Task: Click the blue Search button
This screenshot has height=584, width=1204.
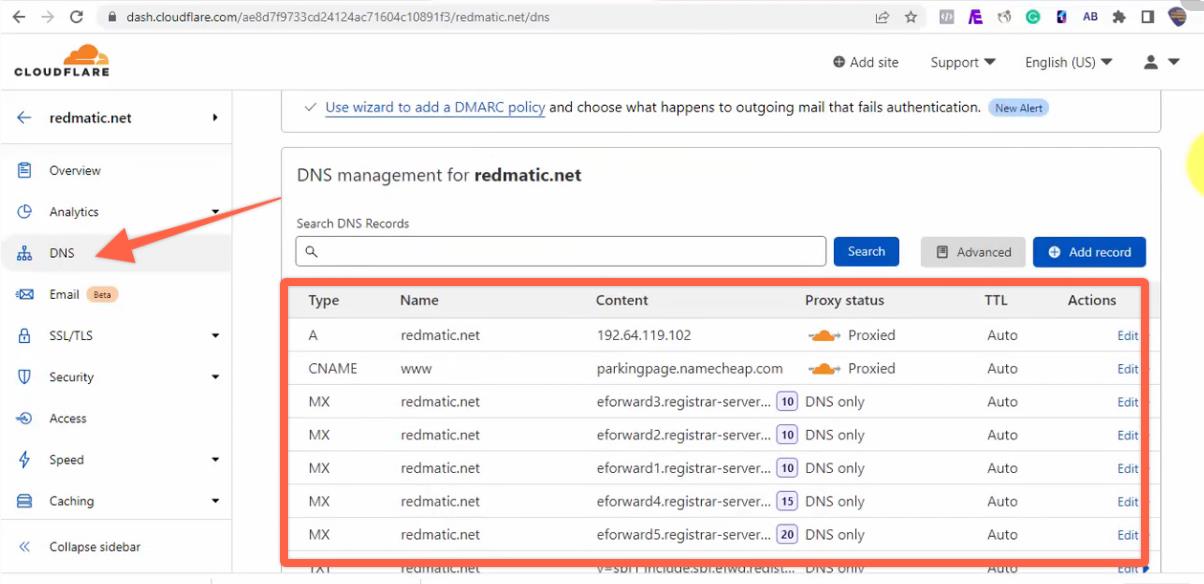Action: coord(866,251)
